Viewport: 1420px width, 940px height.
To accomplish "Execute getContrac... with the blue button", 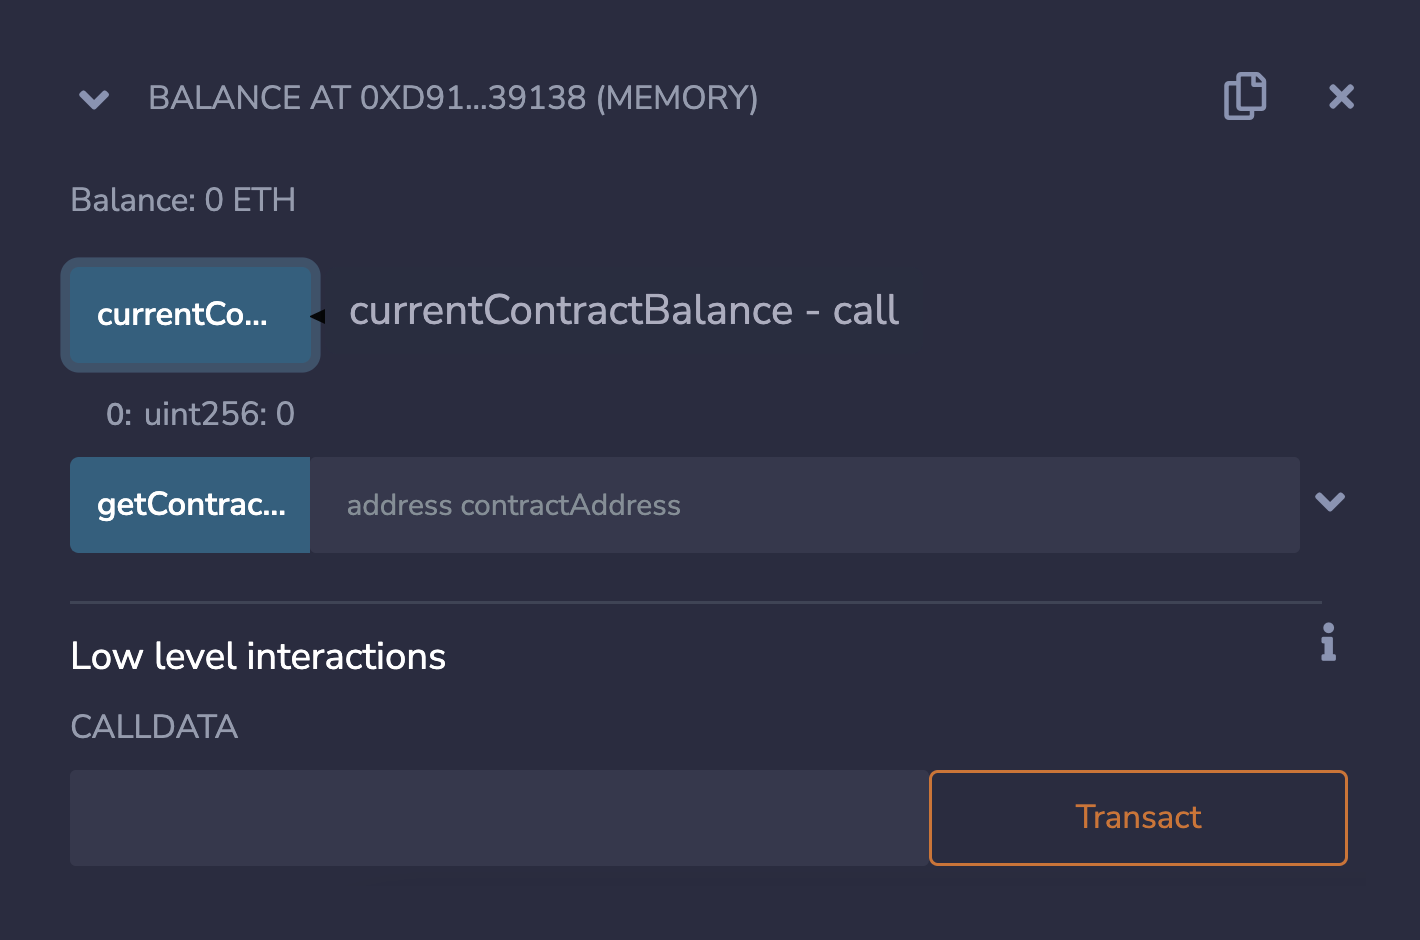I will [x=190, y=505].
